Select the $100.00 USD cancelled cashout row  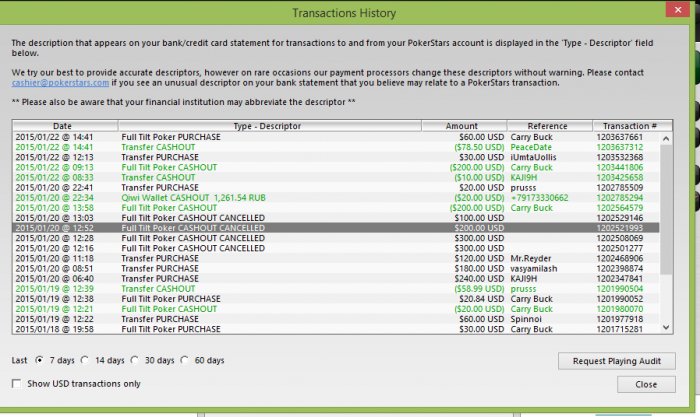click(x=336, y=218)
